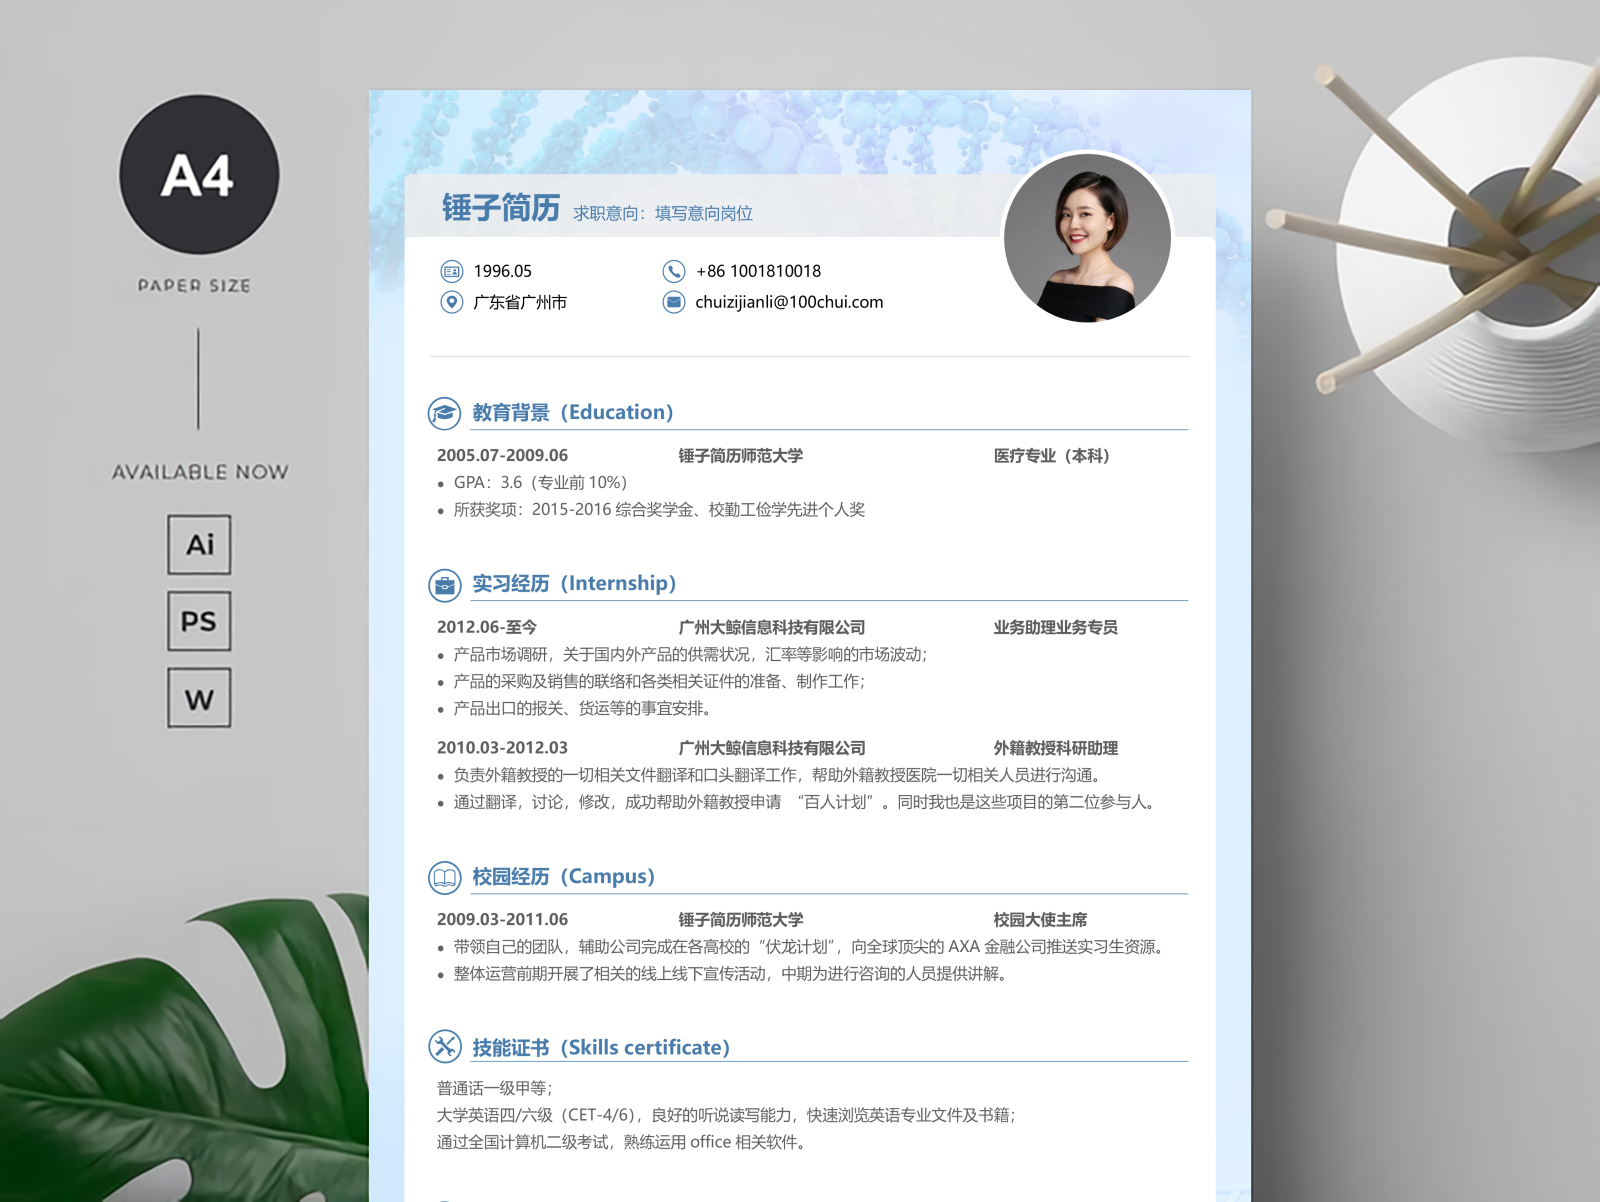Click email chuizijianli@100chui.com

[x=789, y=302]
